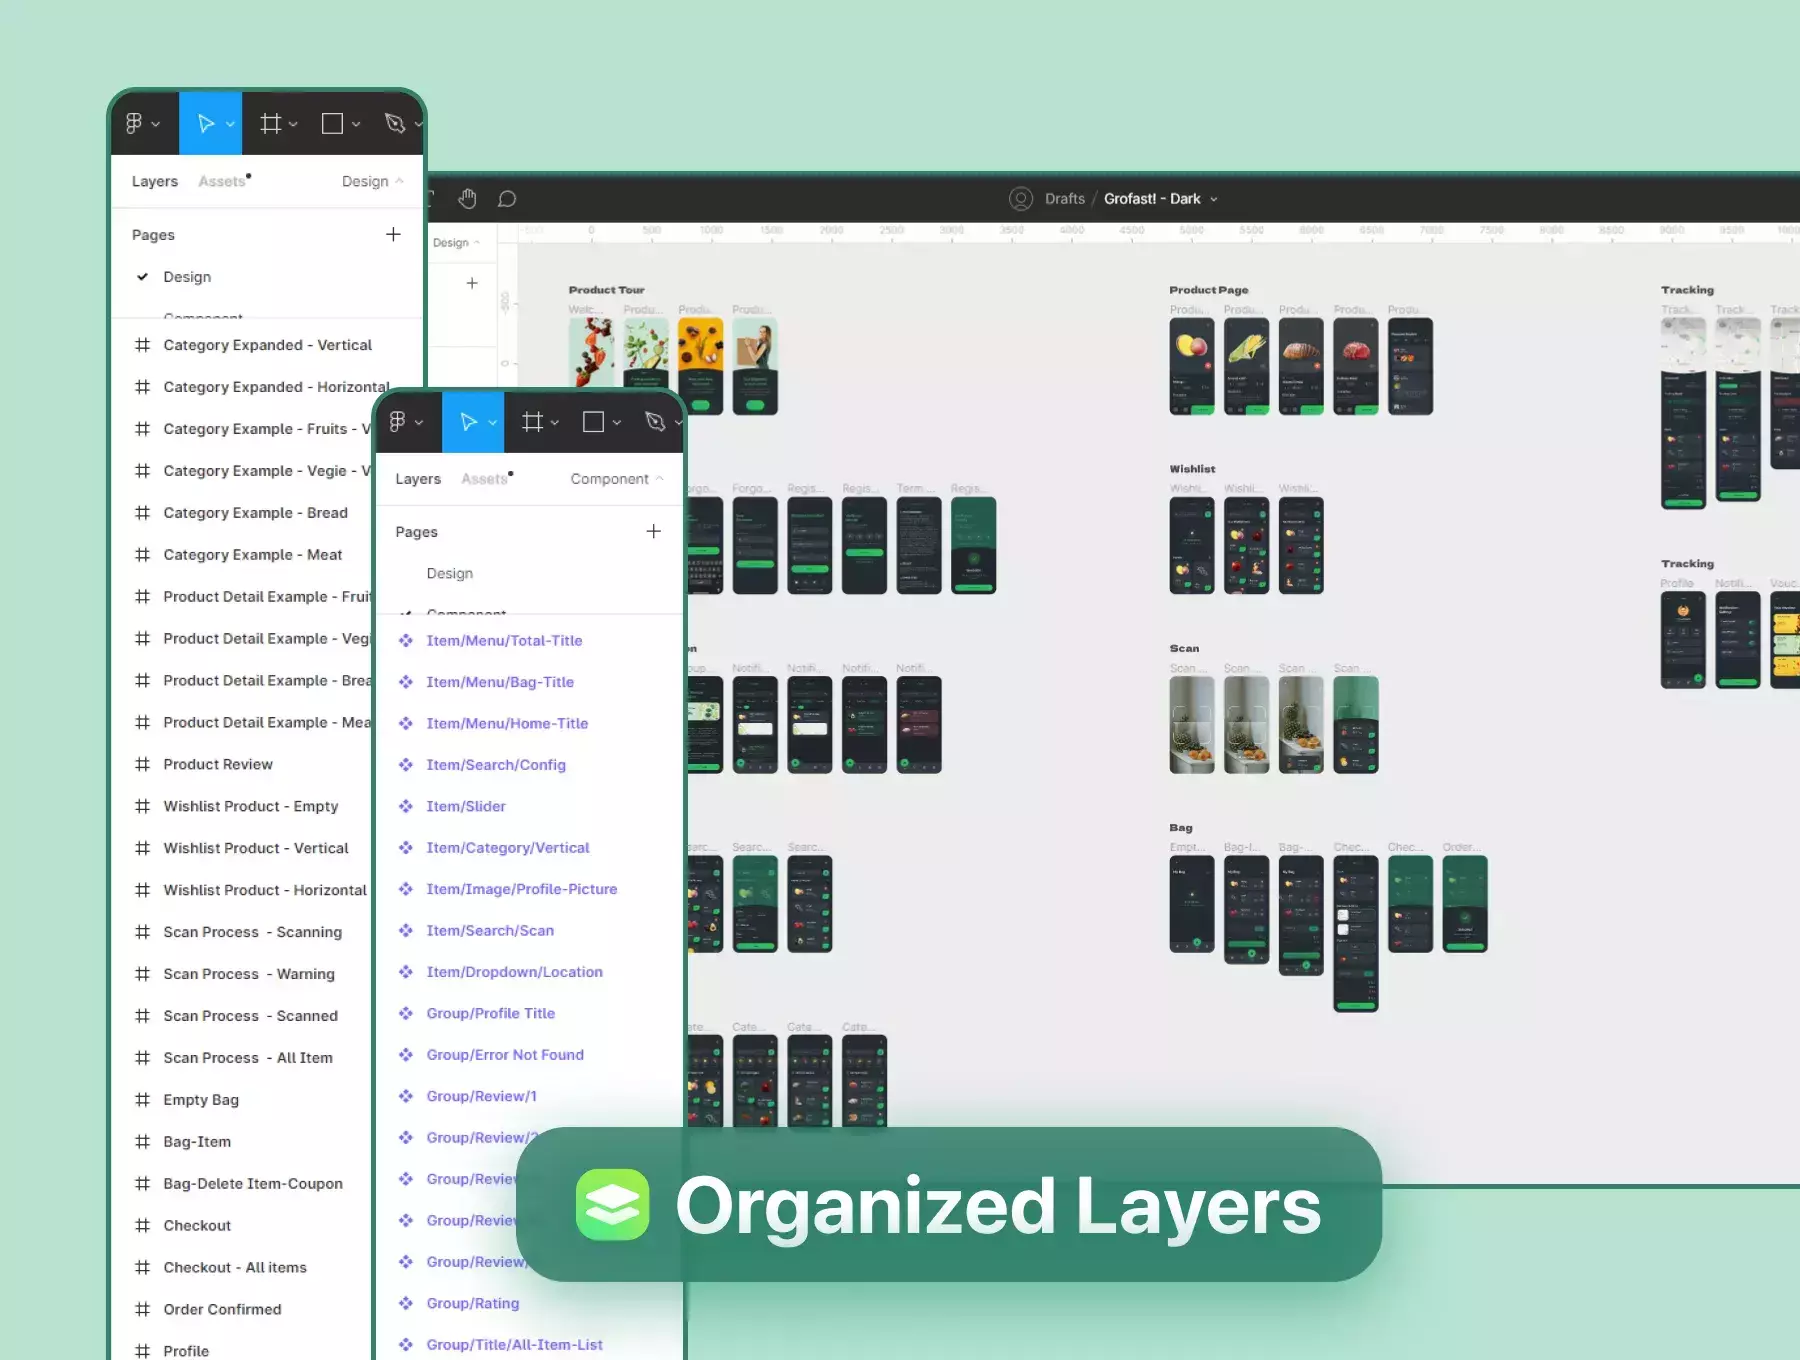1800x1360 pixels.
Task: Open Grofast! - Dark file title dropdown
Action: [x=1214, y=199]
